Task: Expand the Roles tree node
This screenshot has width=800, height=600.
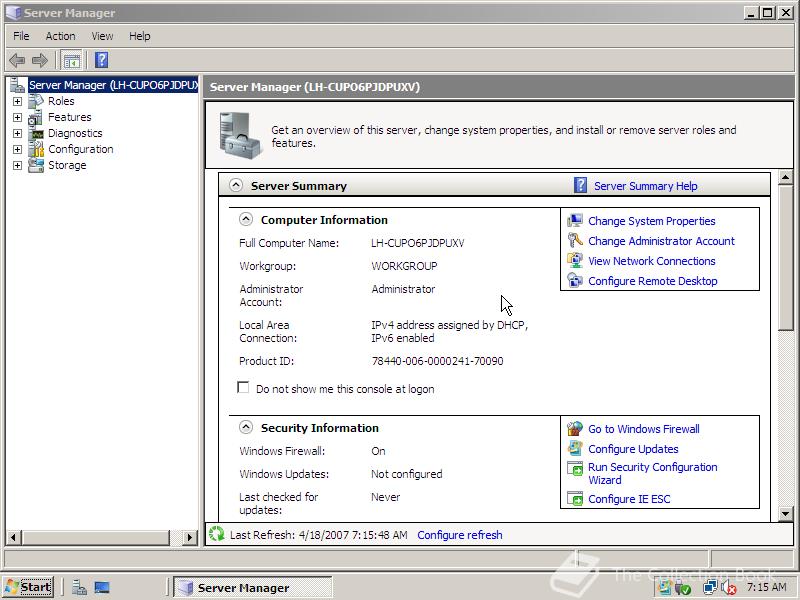Action: [x=17, y=102]
